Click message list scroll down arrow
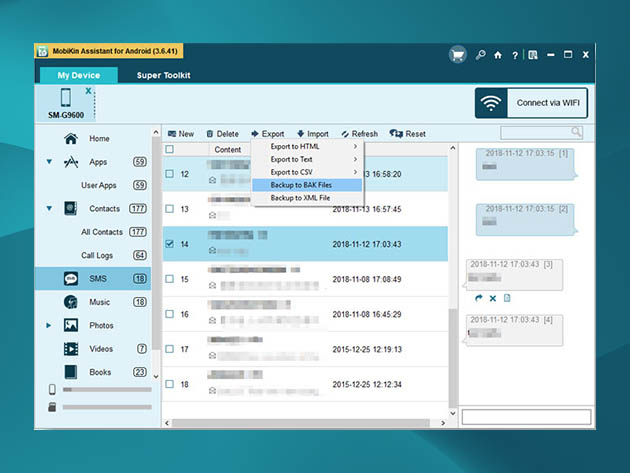The height and width of the screenshot is (473, 630). point(453,413)
